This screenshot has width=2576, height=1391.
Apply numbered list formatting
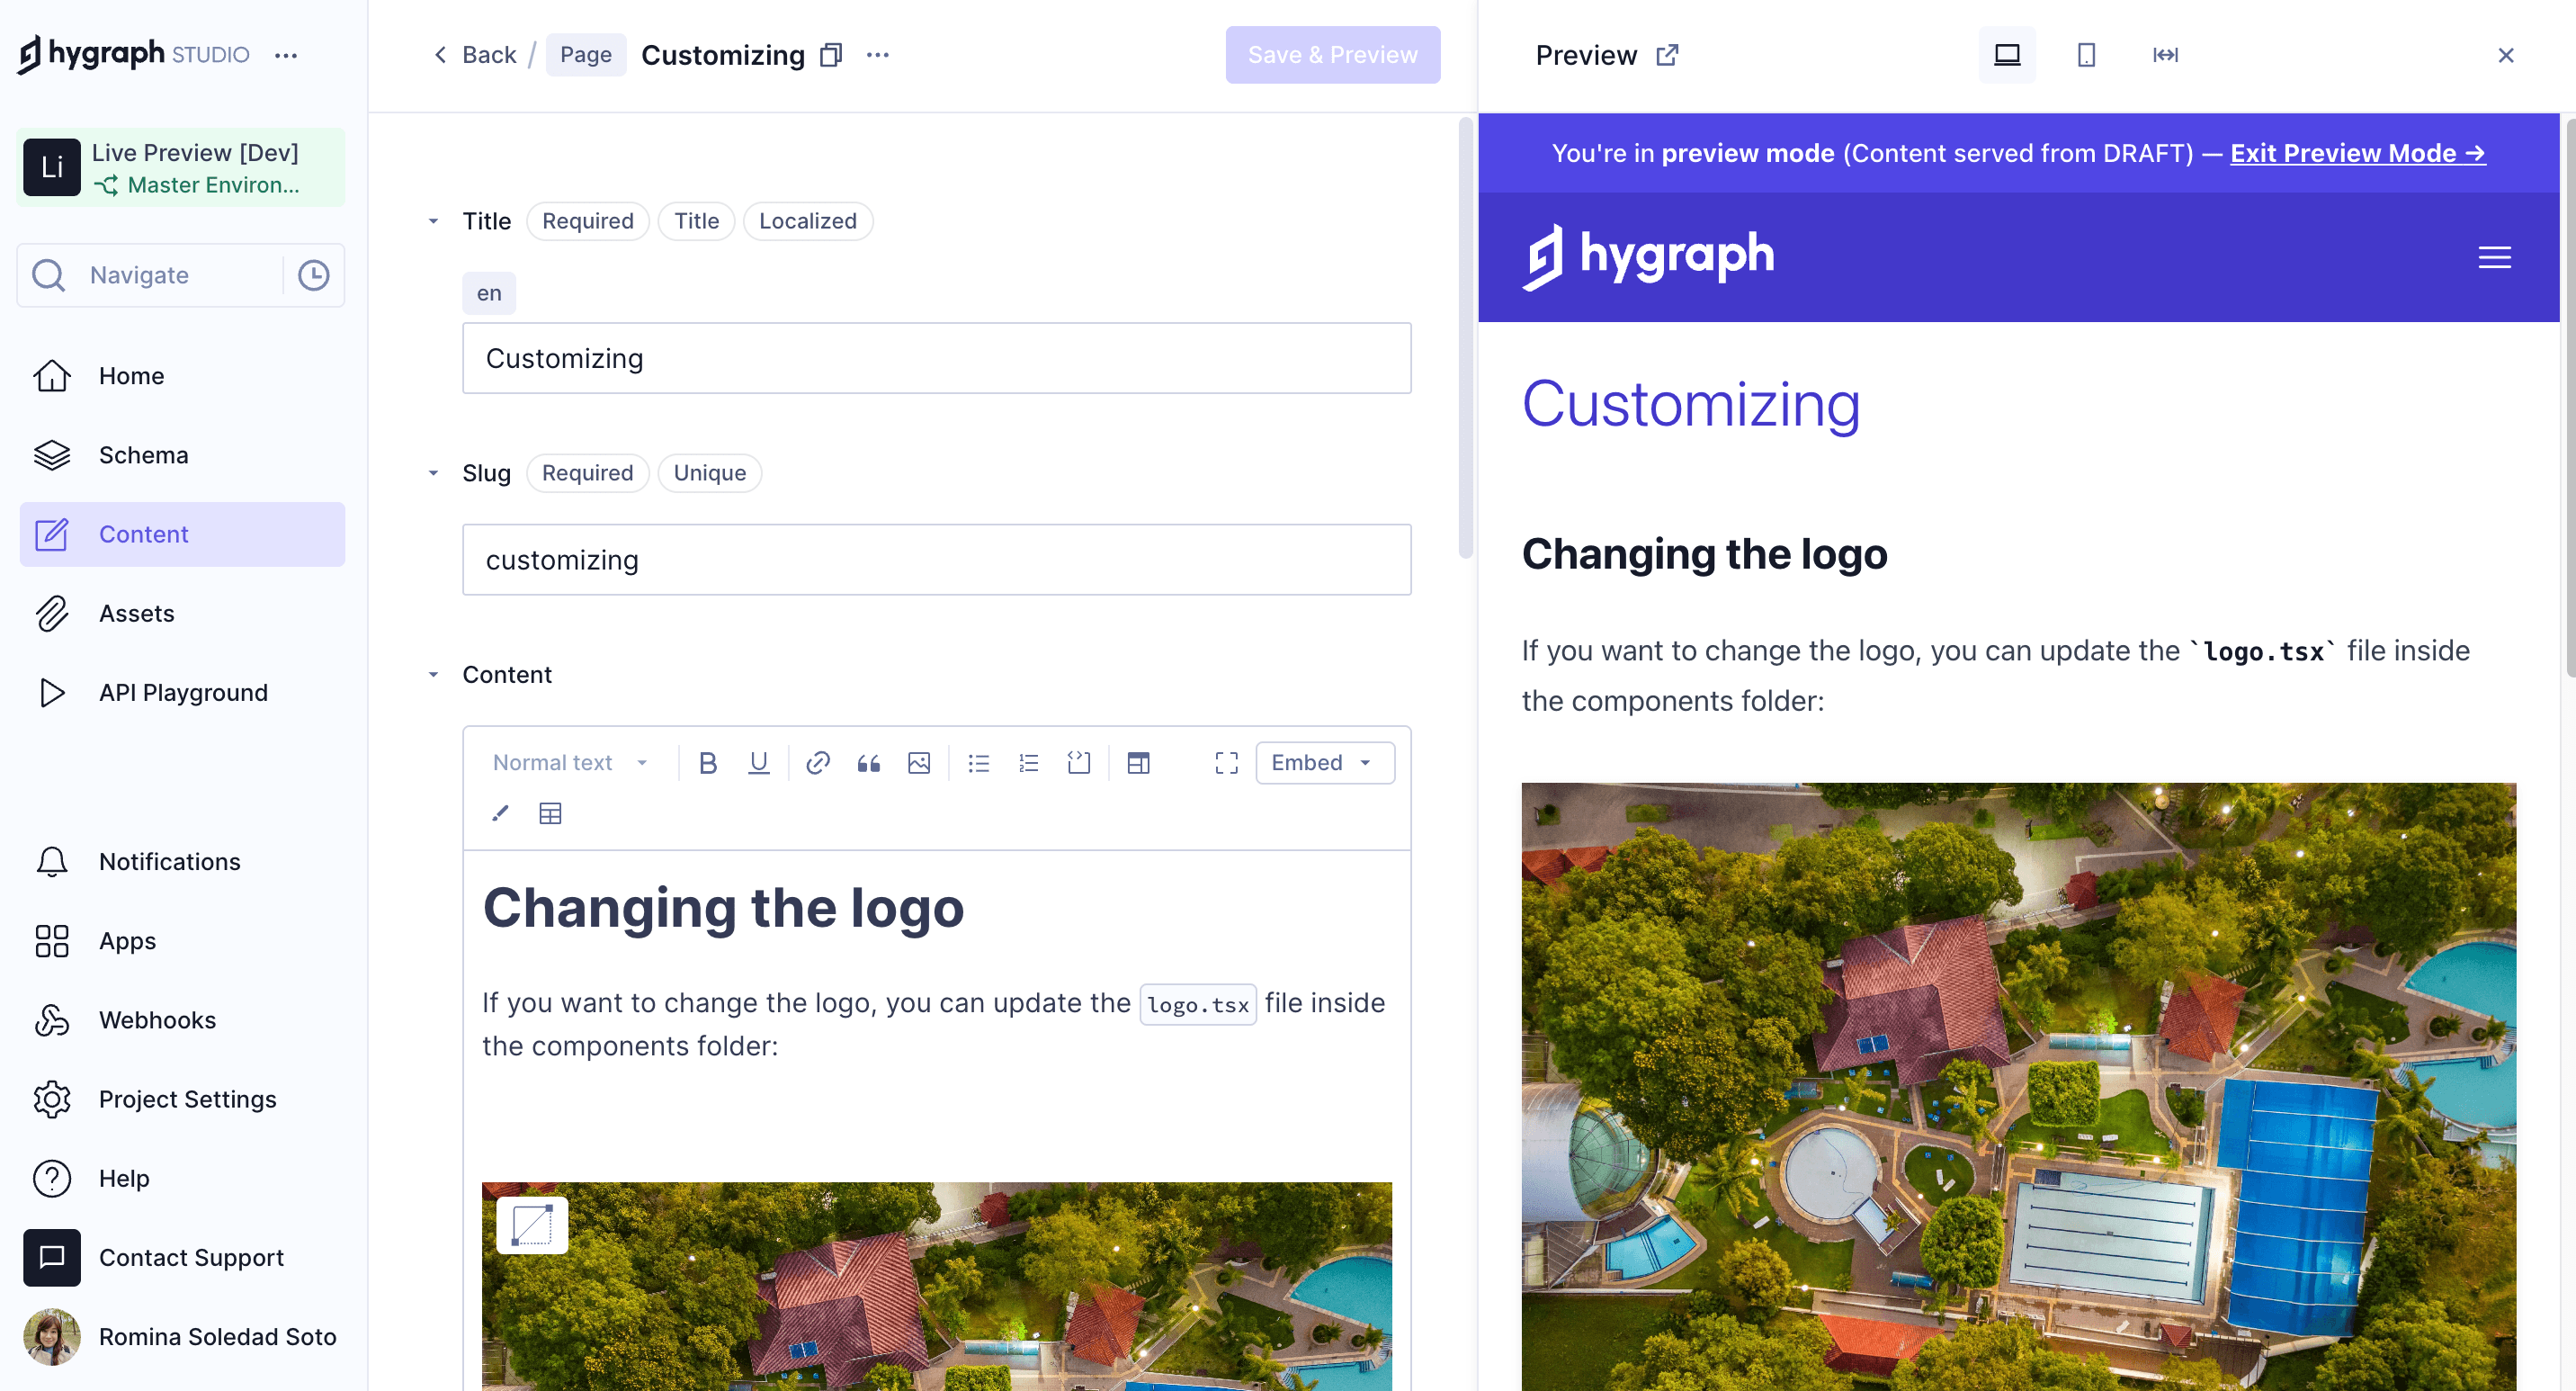[x=1028, y=763]
